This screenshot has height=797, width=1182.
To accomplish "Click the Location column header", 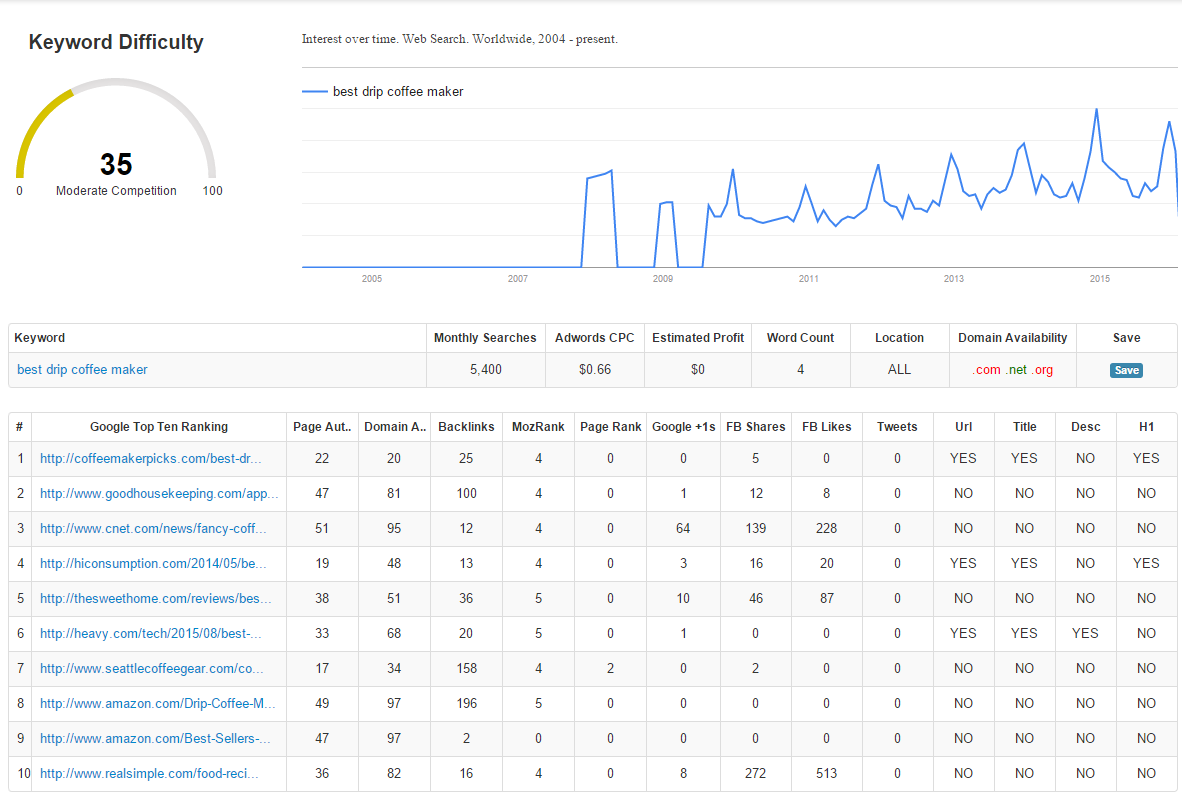I will (899, 338).
